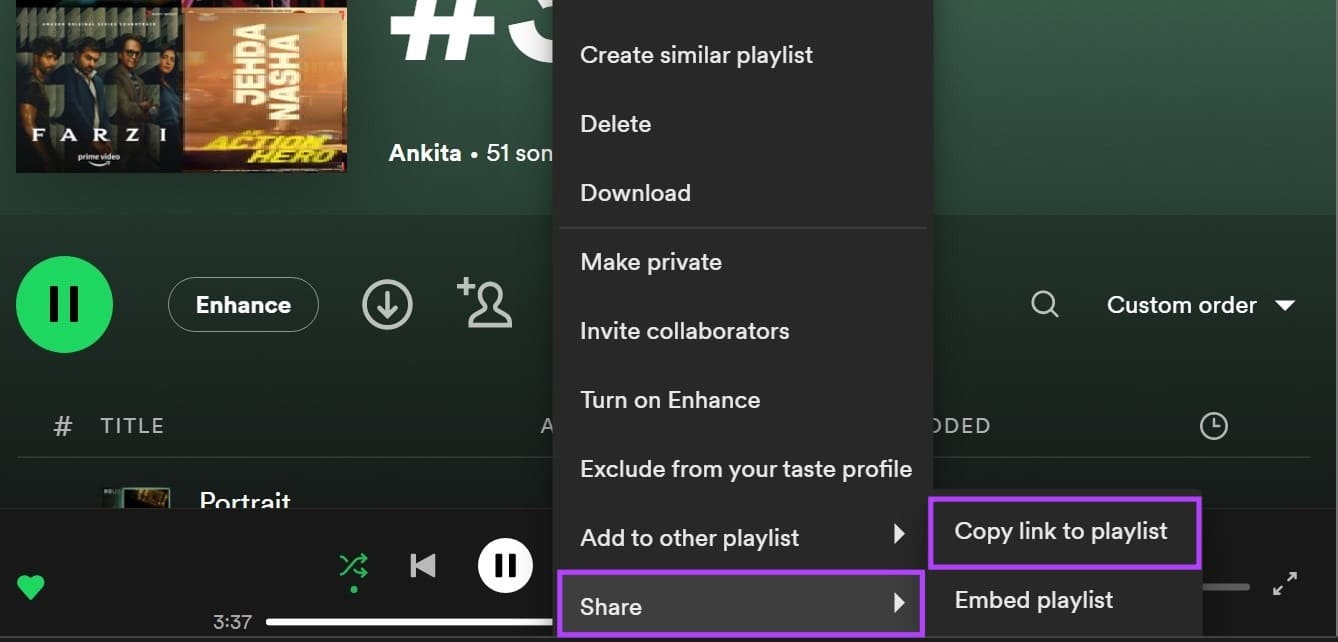Click the green pause button near Enhance
Viewport: 1338px width, 642px height.
[x=64, y=304]
